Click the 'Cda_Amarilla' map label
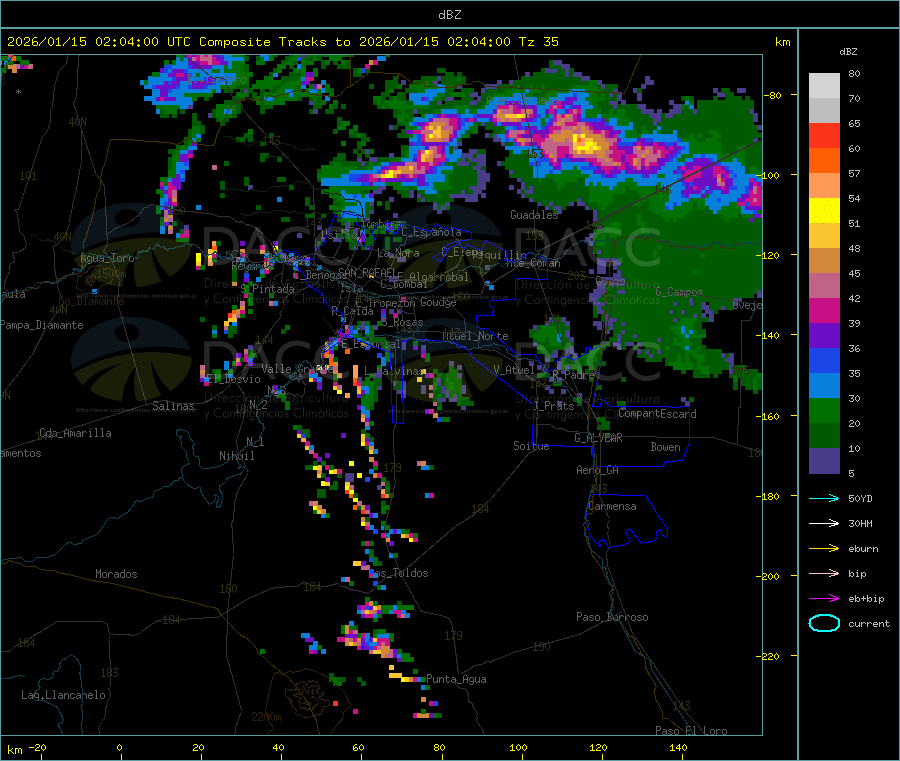 pos(75,433)
